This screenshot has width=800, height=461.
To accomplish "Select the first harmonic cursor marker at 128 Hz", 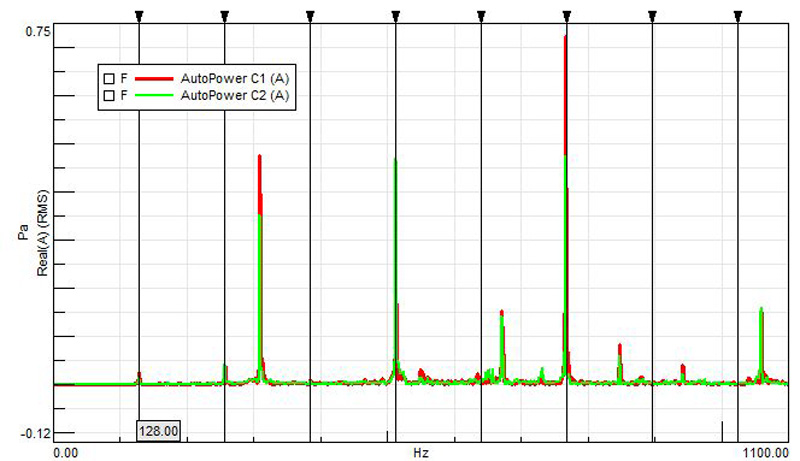I will (x=139, y=16).
